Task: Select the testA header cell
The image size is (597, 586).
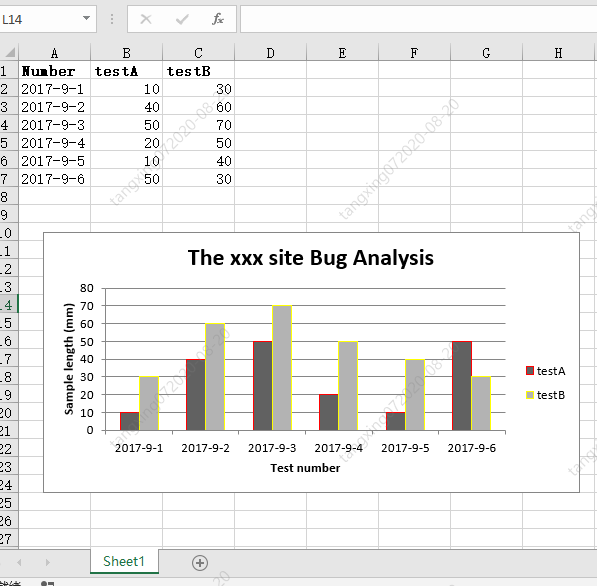Action: pyautogui.click(x=126, y=71)
